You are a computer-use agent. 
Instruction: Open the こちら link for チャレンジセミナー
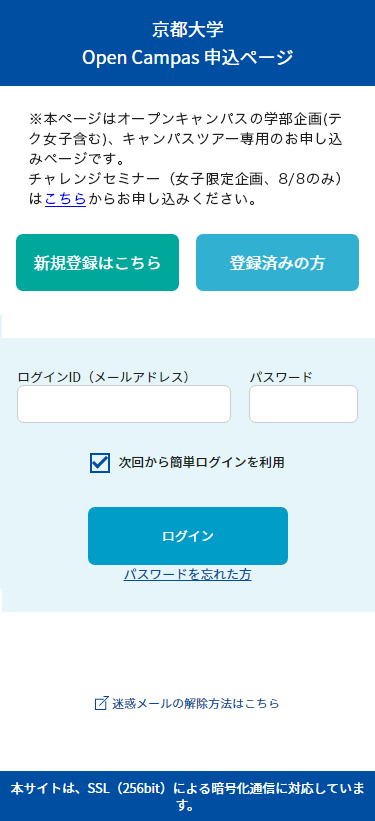click(x=65, y=199)
